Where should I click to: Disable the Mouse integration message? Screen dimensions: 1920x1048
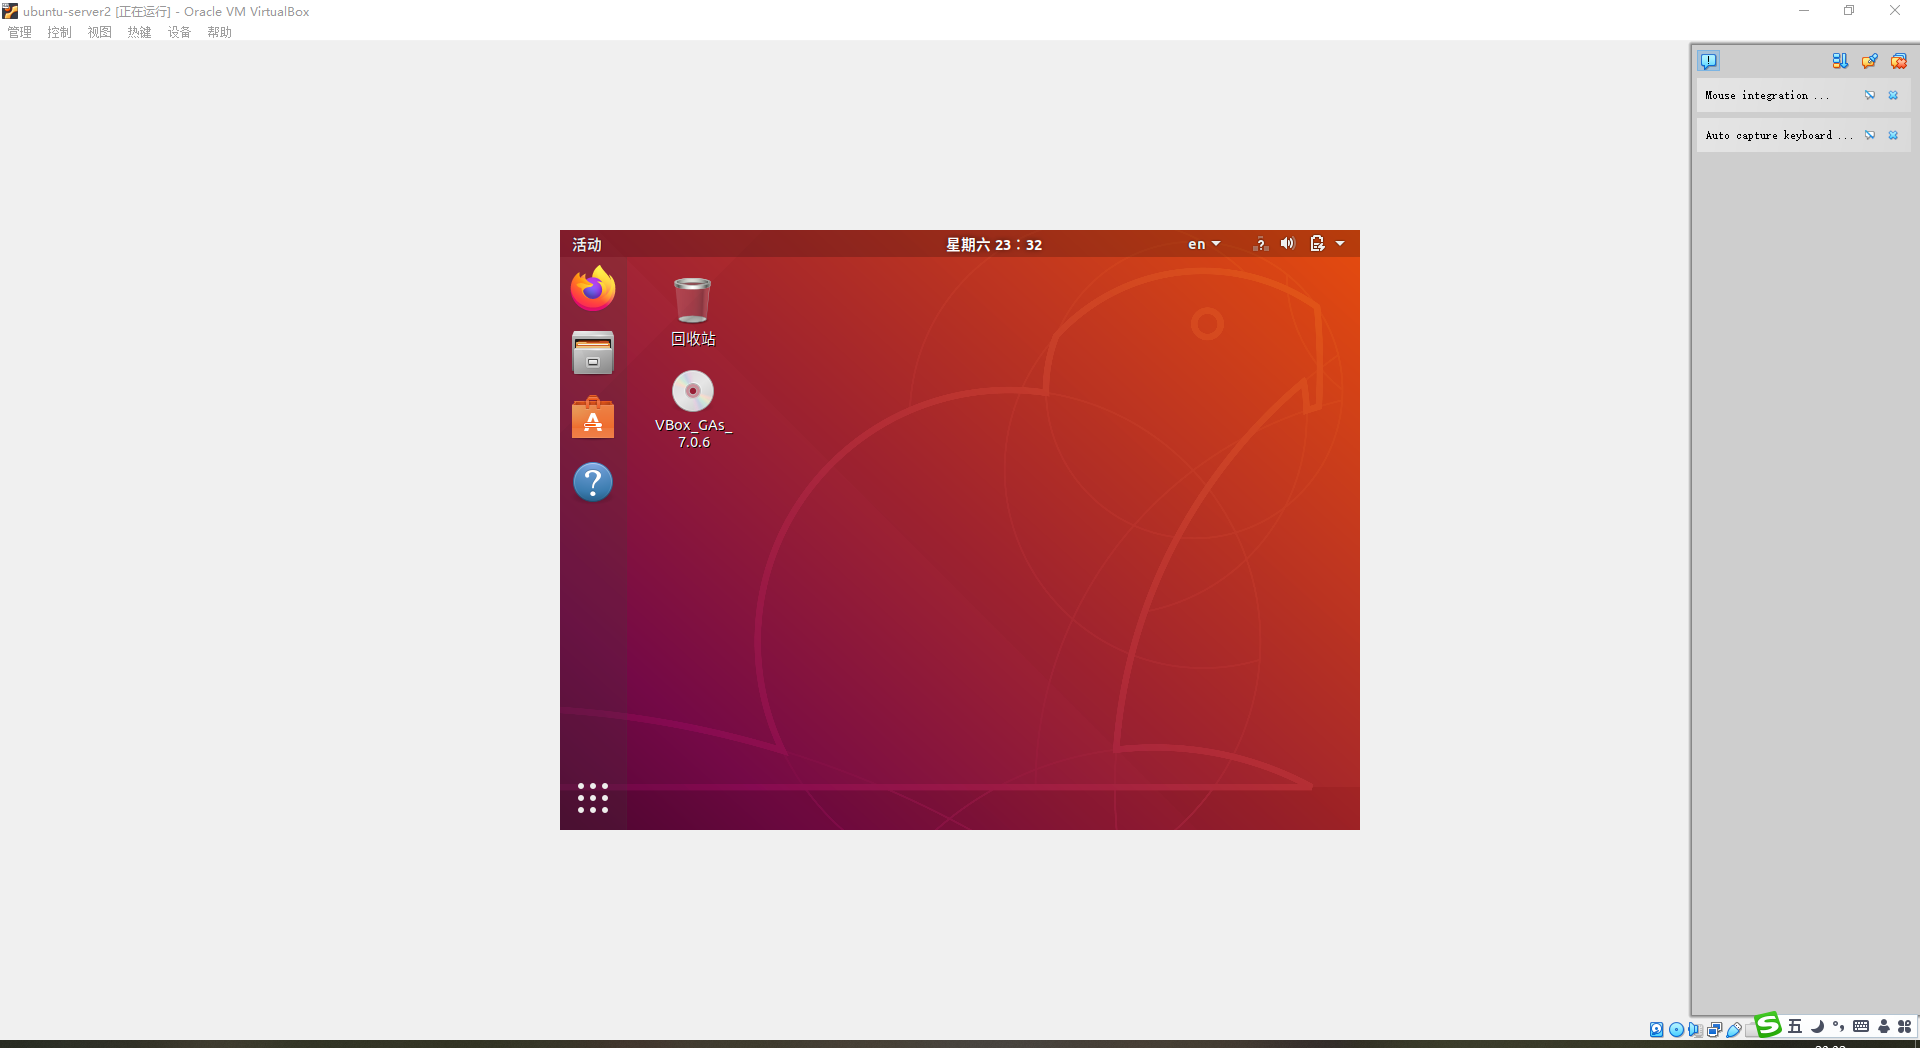(1870, 96)
